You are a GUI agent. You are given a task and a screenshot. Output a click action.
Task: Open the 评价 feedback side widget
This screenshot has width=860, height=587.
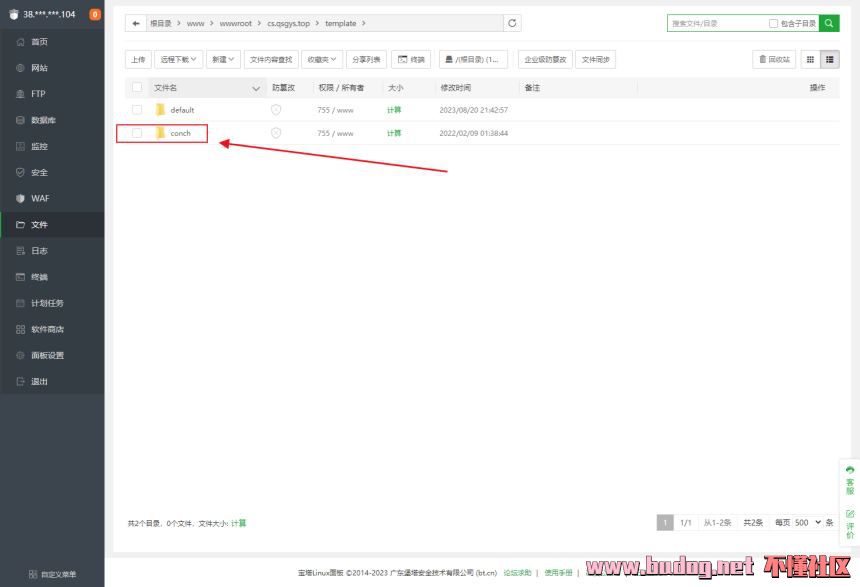(850, 524)
